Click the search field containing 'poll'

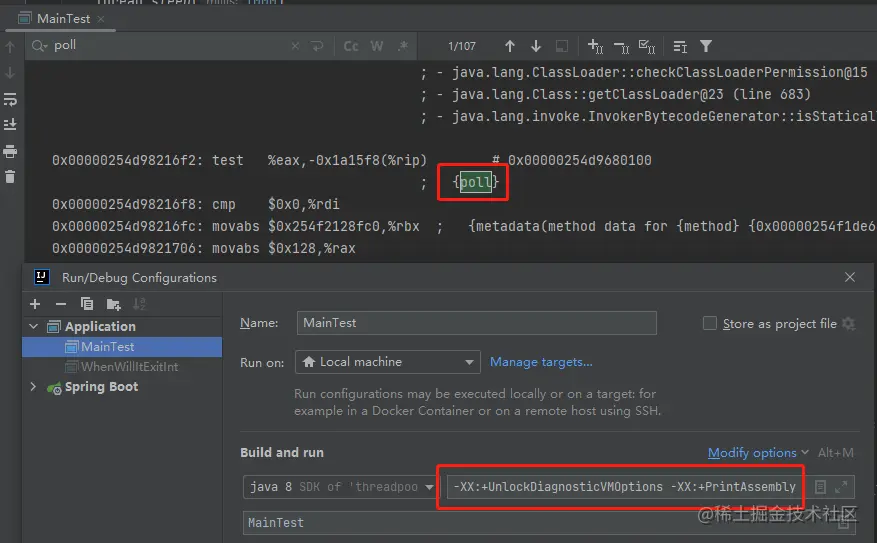click(x=168, y=46)
